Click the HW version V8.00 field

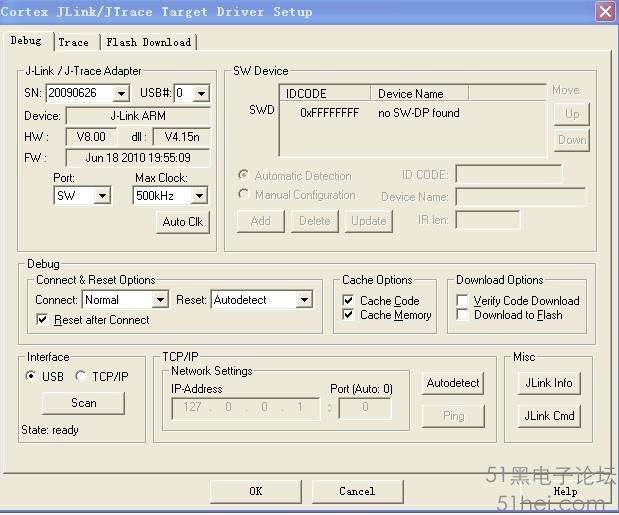[x=91, y=137]
